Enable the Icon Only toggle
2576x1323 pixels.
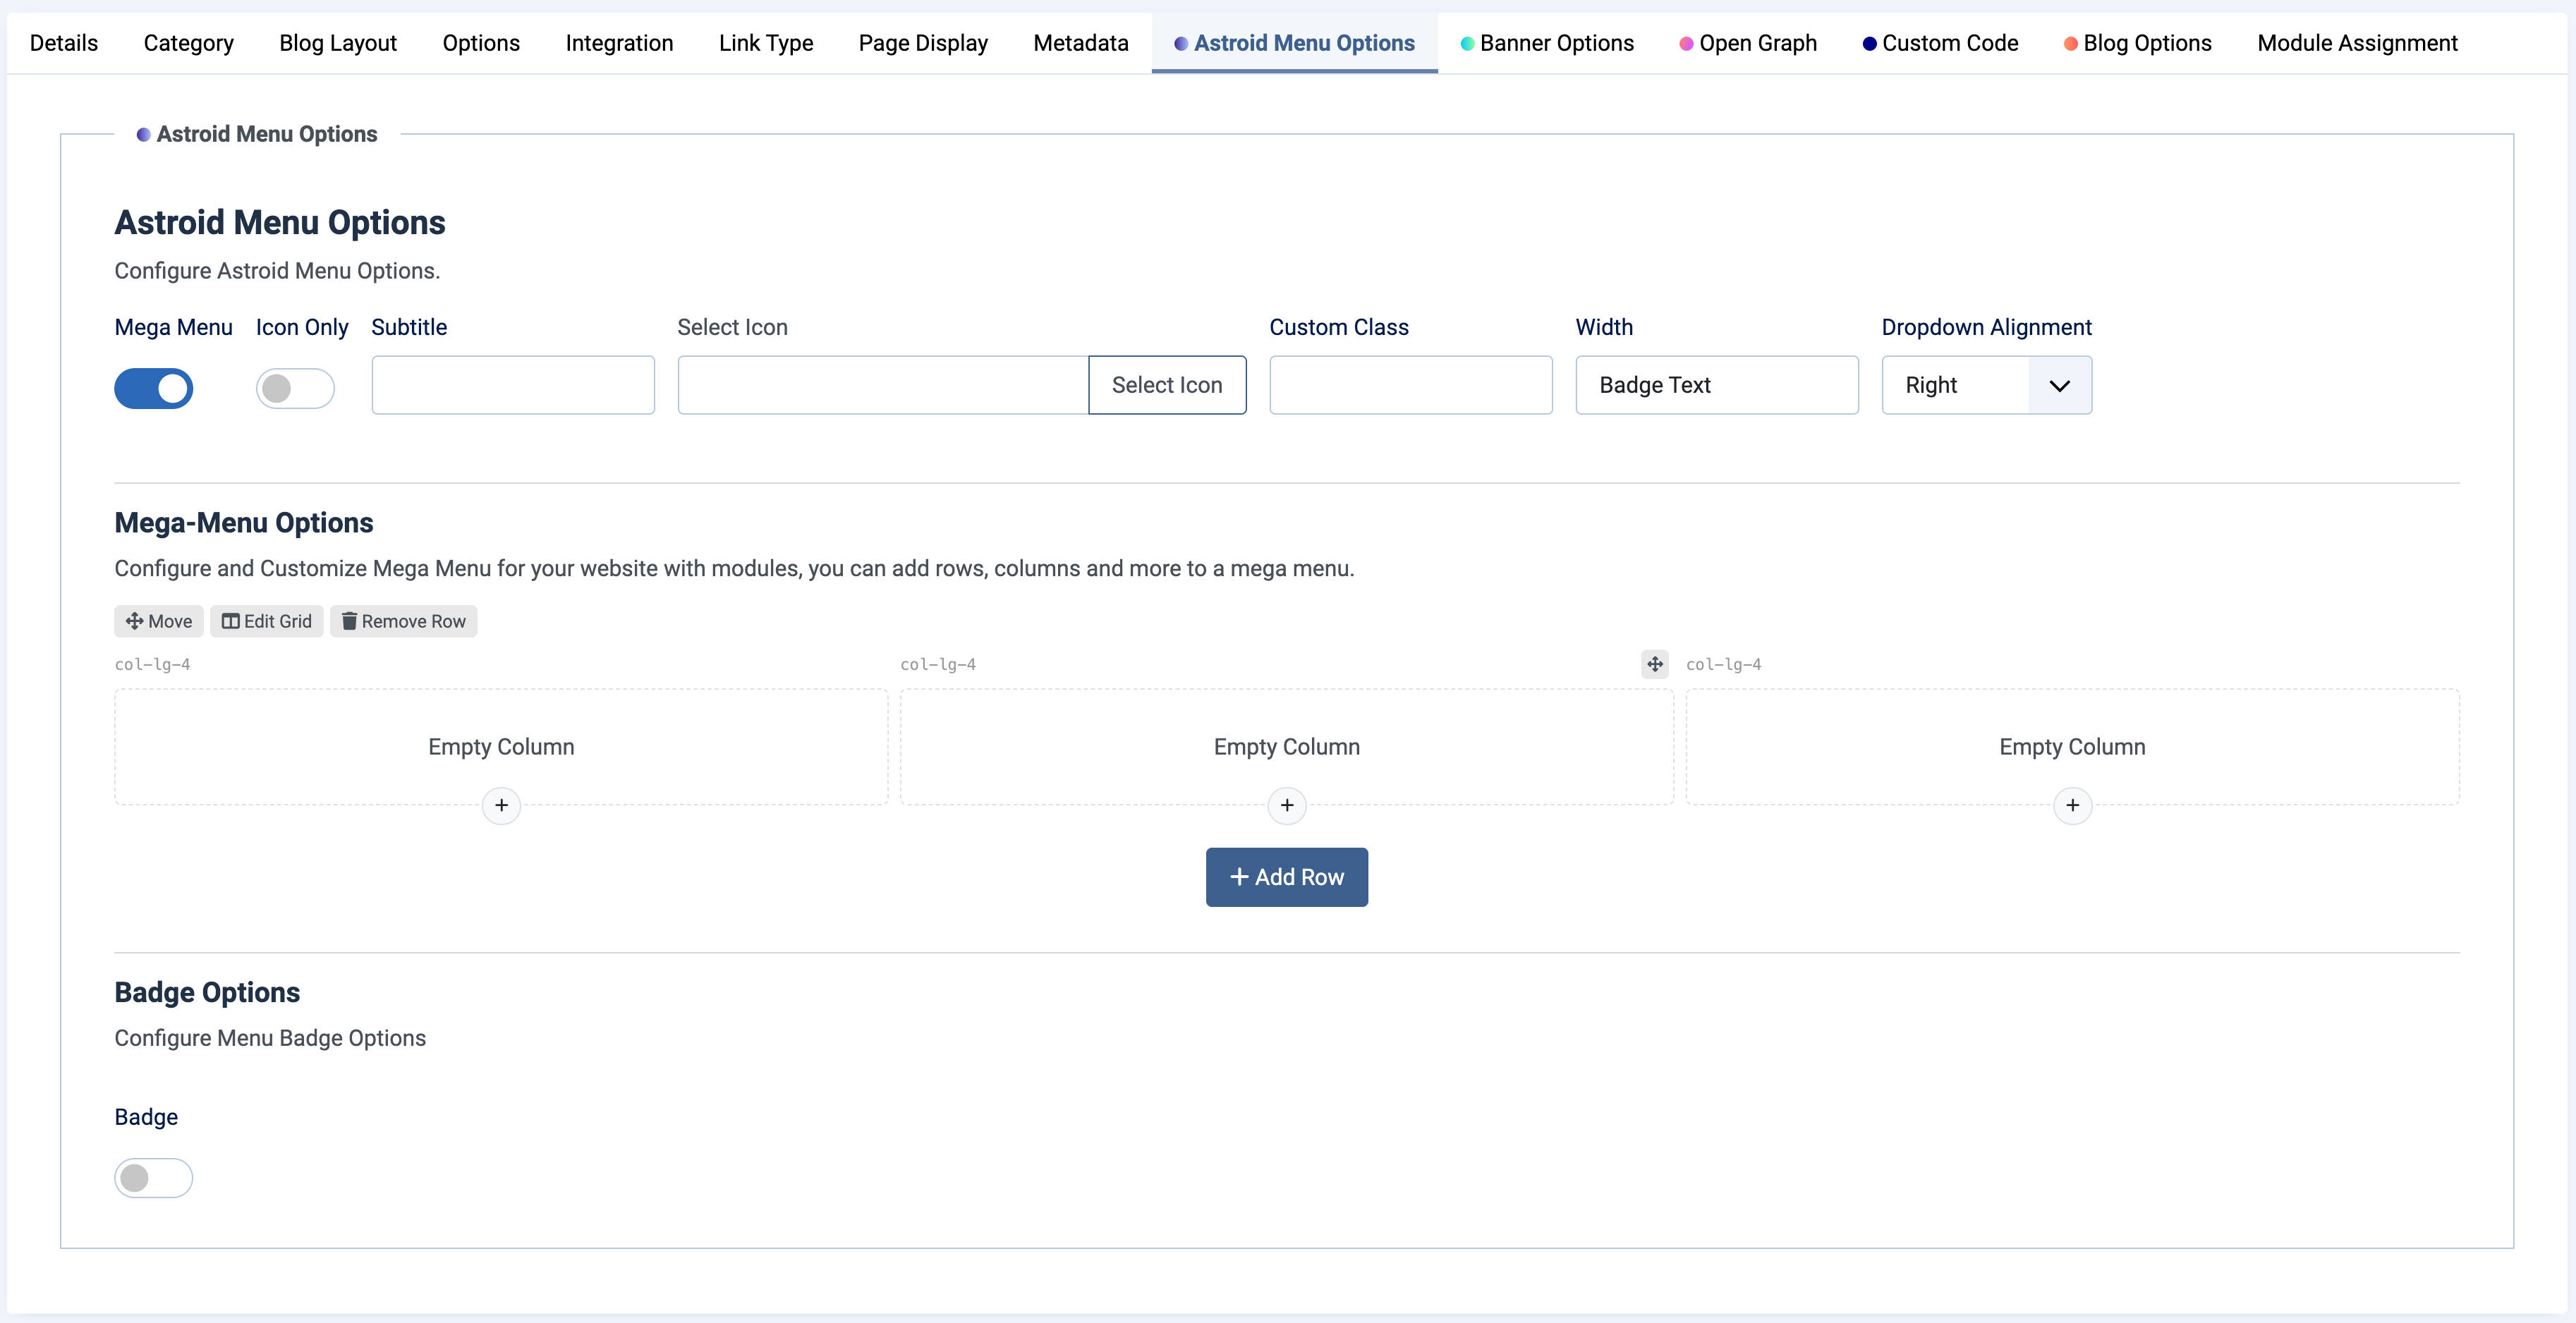tap(295, 389)
